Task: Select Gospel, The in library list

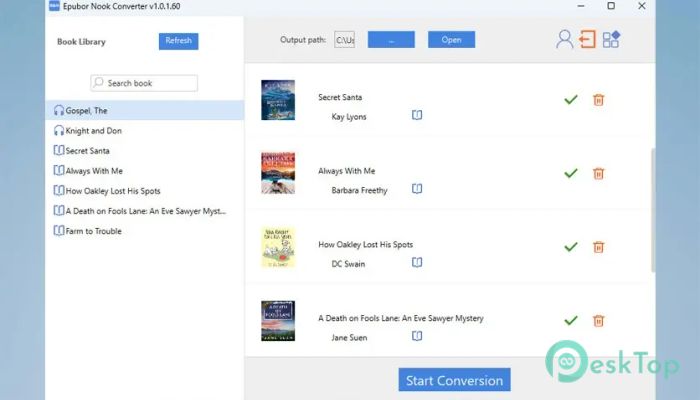Action: click(x=145, y=110)
